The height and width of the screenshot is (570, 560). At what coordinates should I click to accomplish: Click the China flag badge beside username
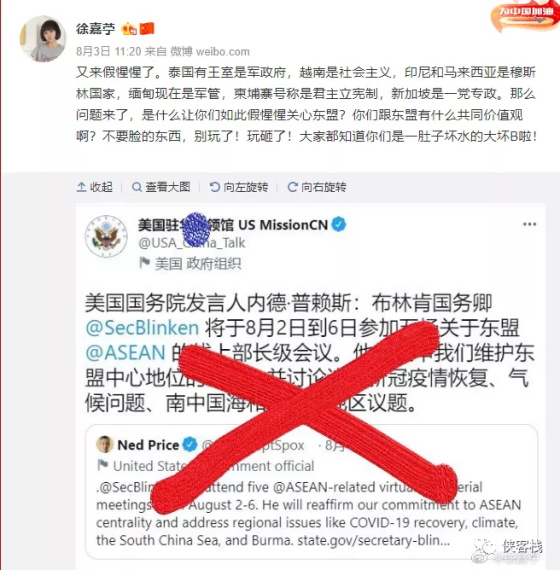pos(147,28)
